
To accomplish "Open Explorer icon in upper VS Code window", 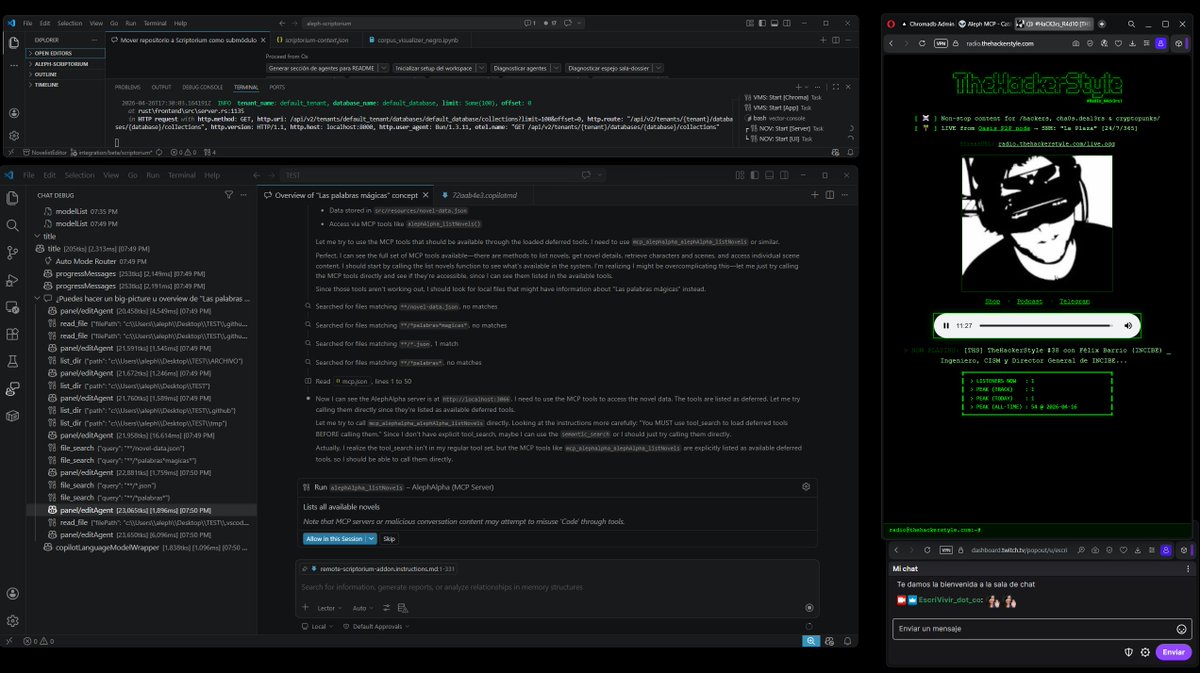I will tap(14, 43).
